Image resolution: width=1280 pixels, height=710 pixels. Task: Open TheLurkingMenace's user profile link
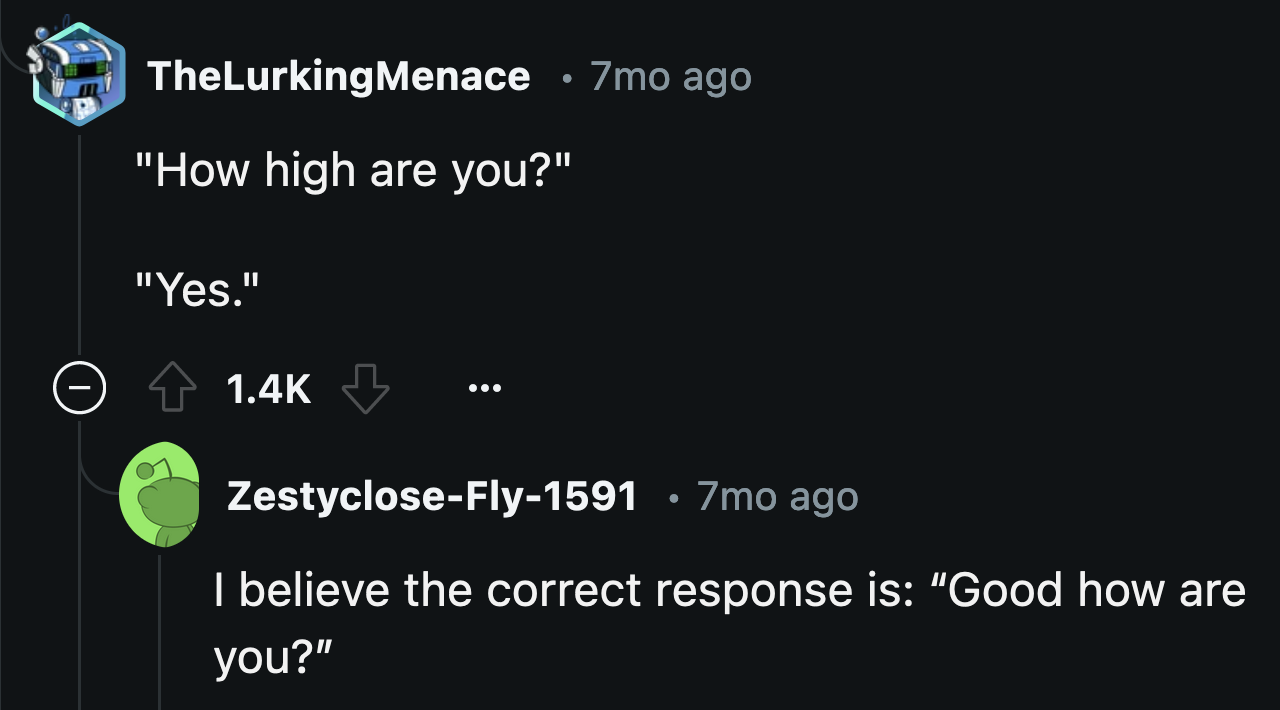click(x=338, y=77)
